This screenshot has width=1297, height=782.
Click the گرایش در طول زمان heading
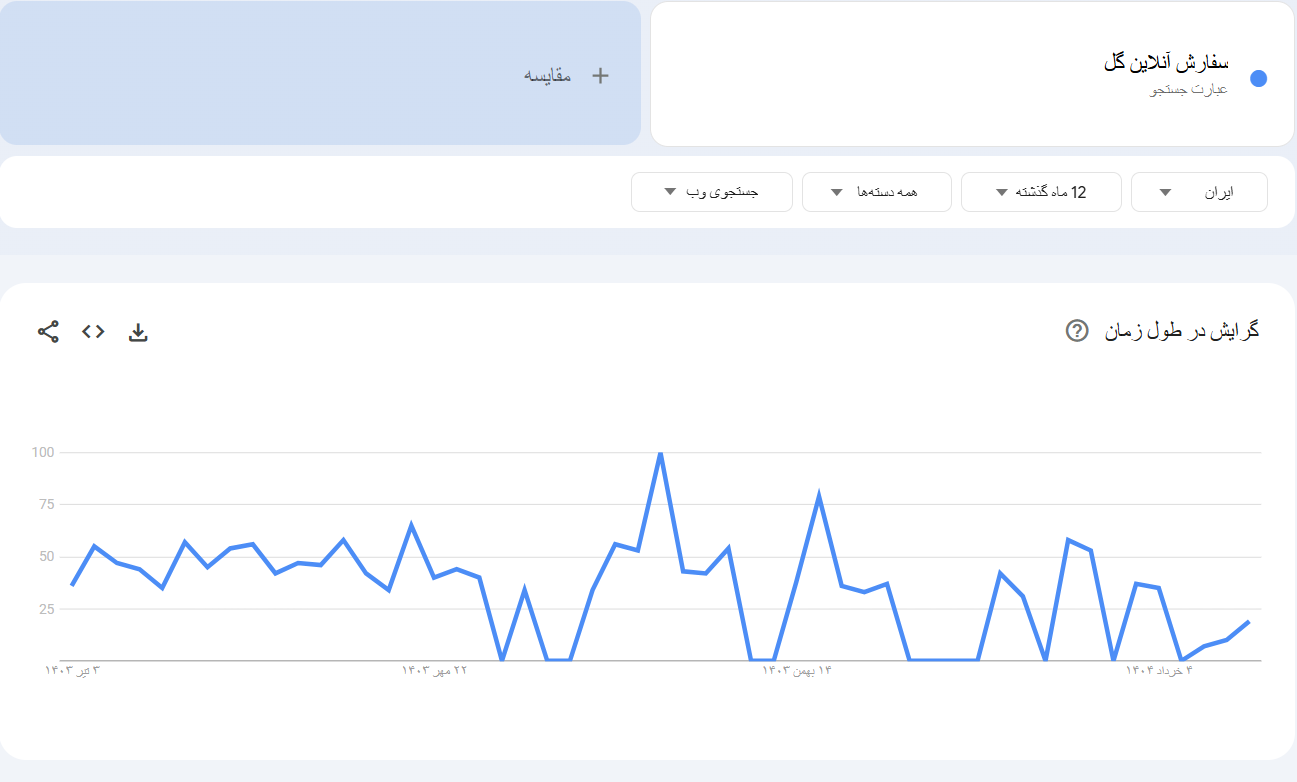[1181, 331]
